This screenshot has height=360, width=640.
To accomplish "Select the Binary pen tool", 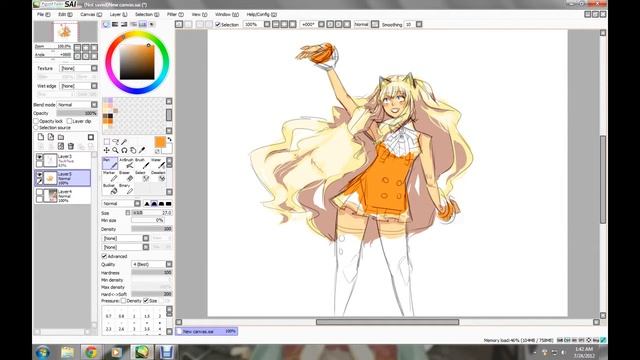I will point(126,189).
